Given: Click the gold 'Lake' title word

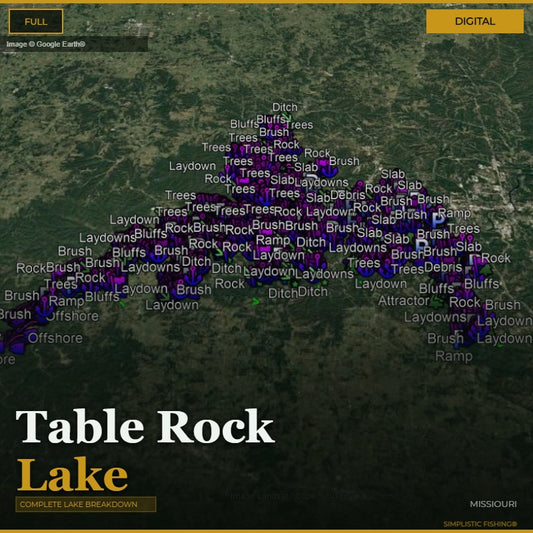Looking at the screenshot, I should (x=72, y=475).
